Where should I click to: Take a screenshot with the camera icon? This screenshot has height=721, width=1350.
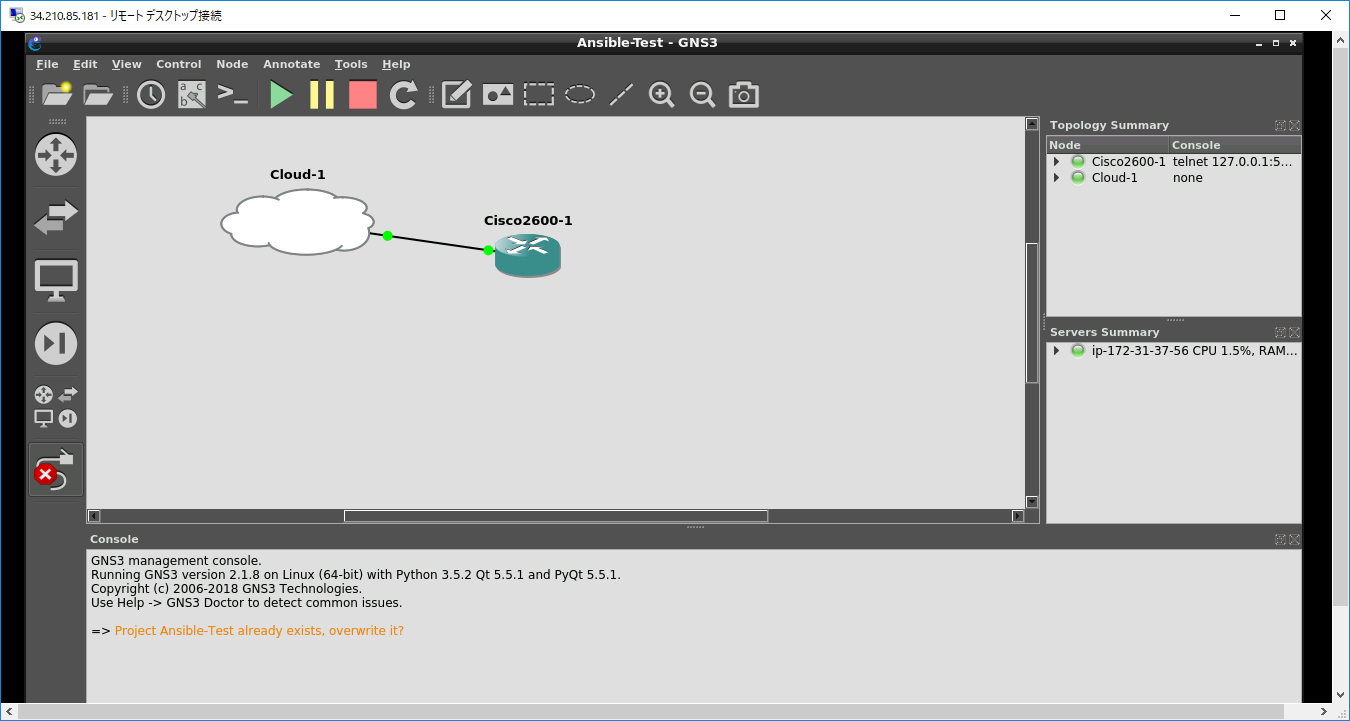coord(743,95)
